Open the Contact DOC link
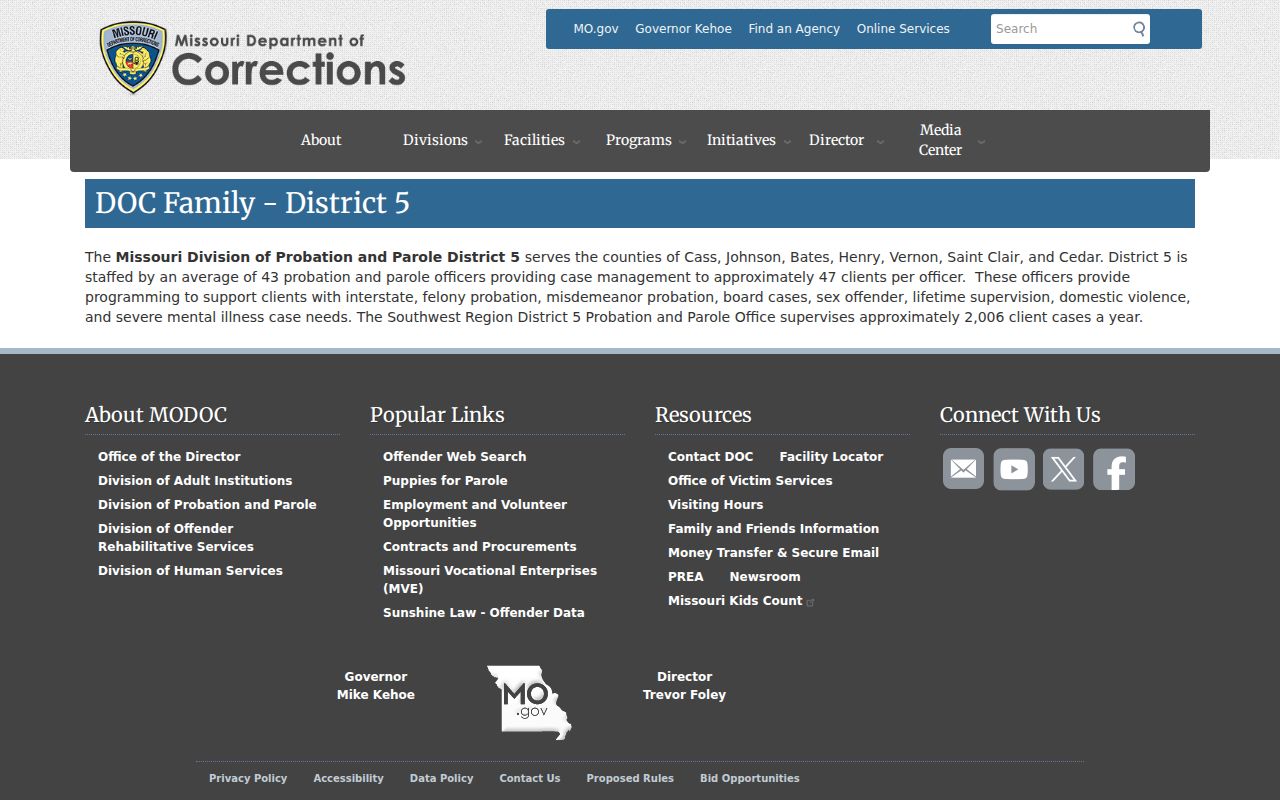The height and width of the screenshot is (800, 1280). coord(710,456)
